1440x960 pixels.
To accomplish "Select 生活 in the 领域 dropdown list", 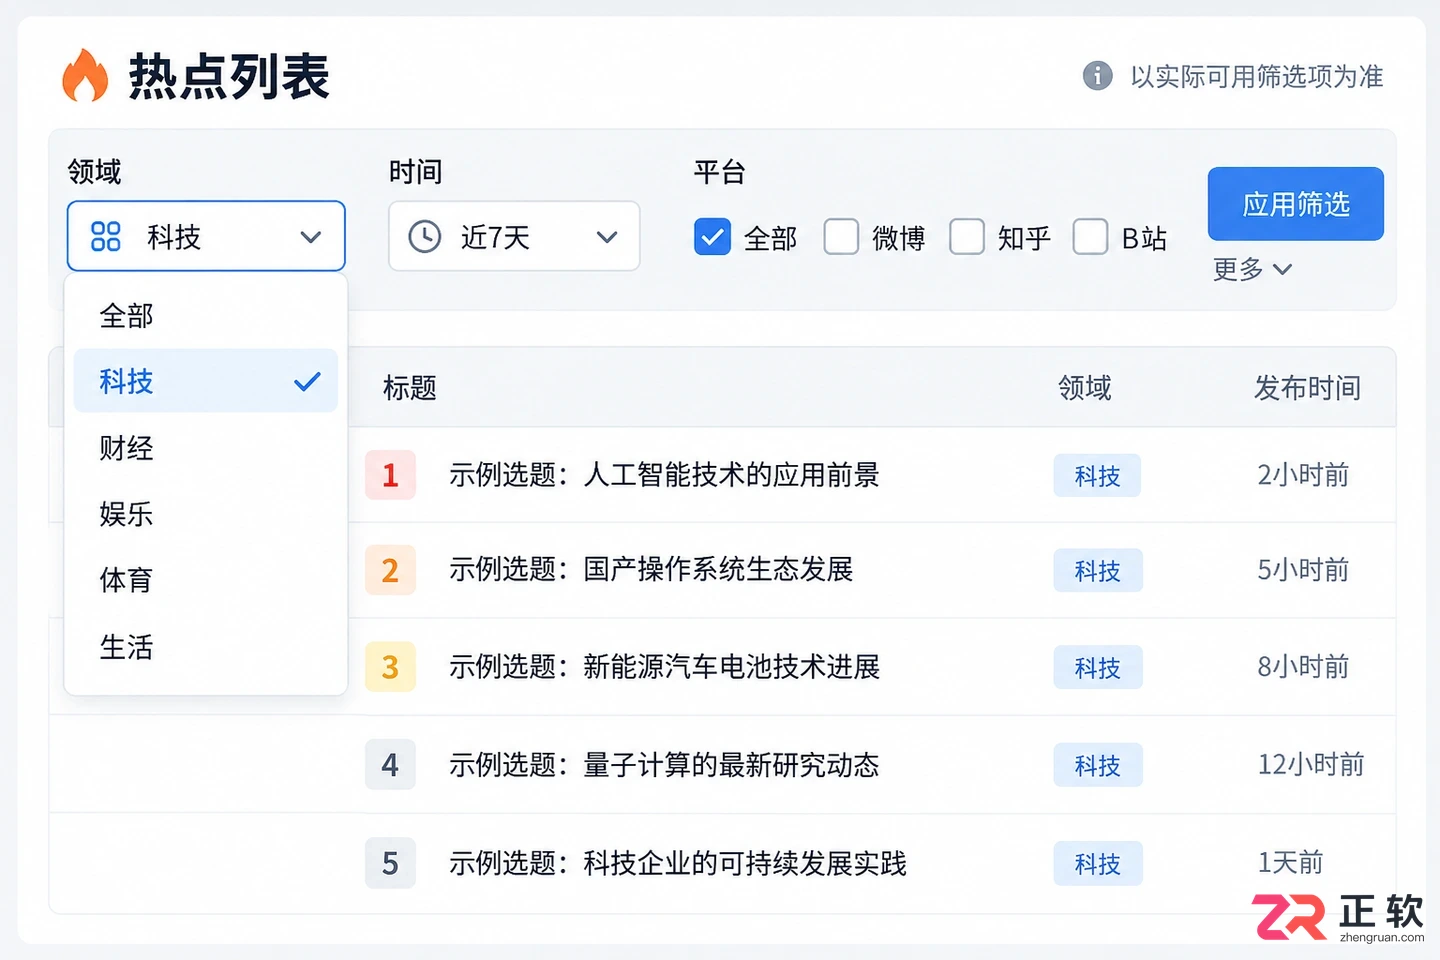I will pyautogui.click(x=206, y=647).
